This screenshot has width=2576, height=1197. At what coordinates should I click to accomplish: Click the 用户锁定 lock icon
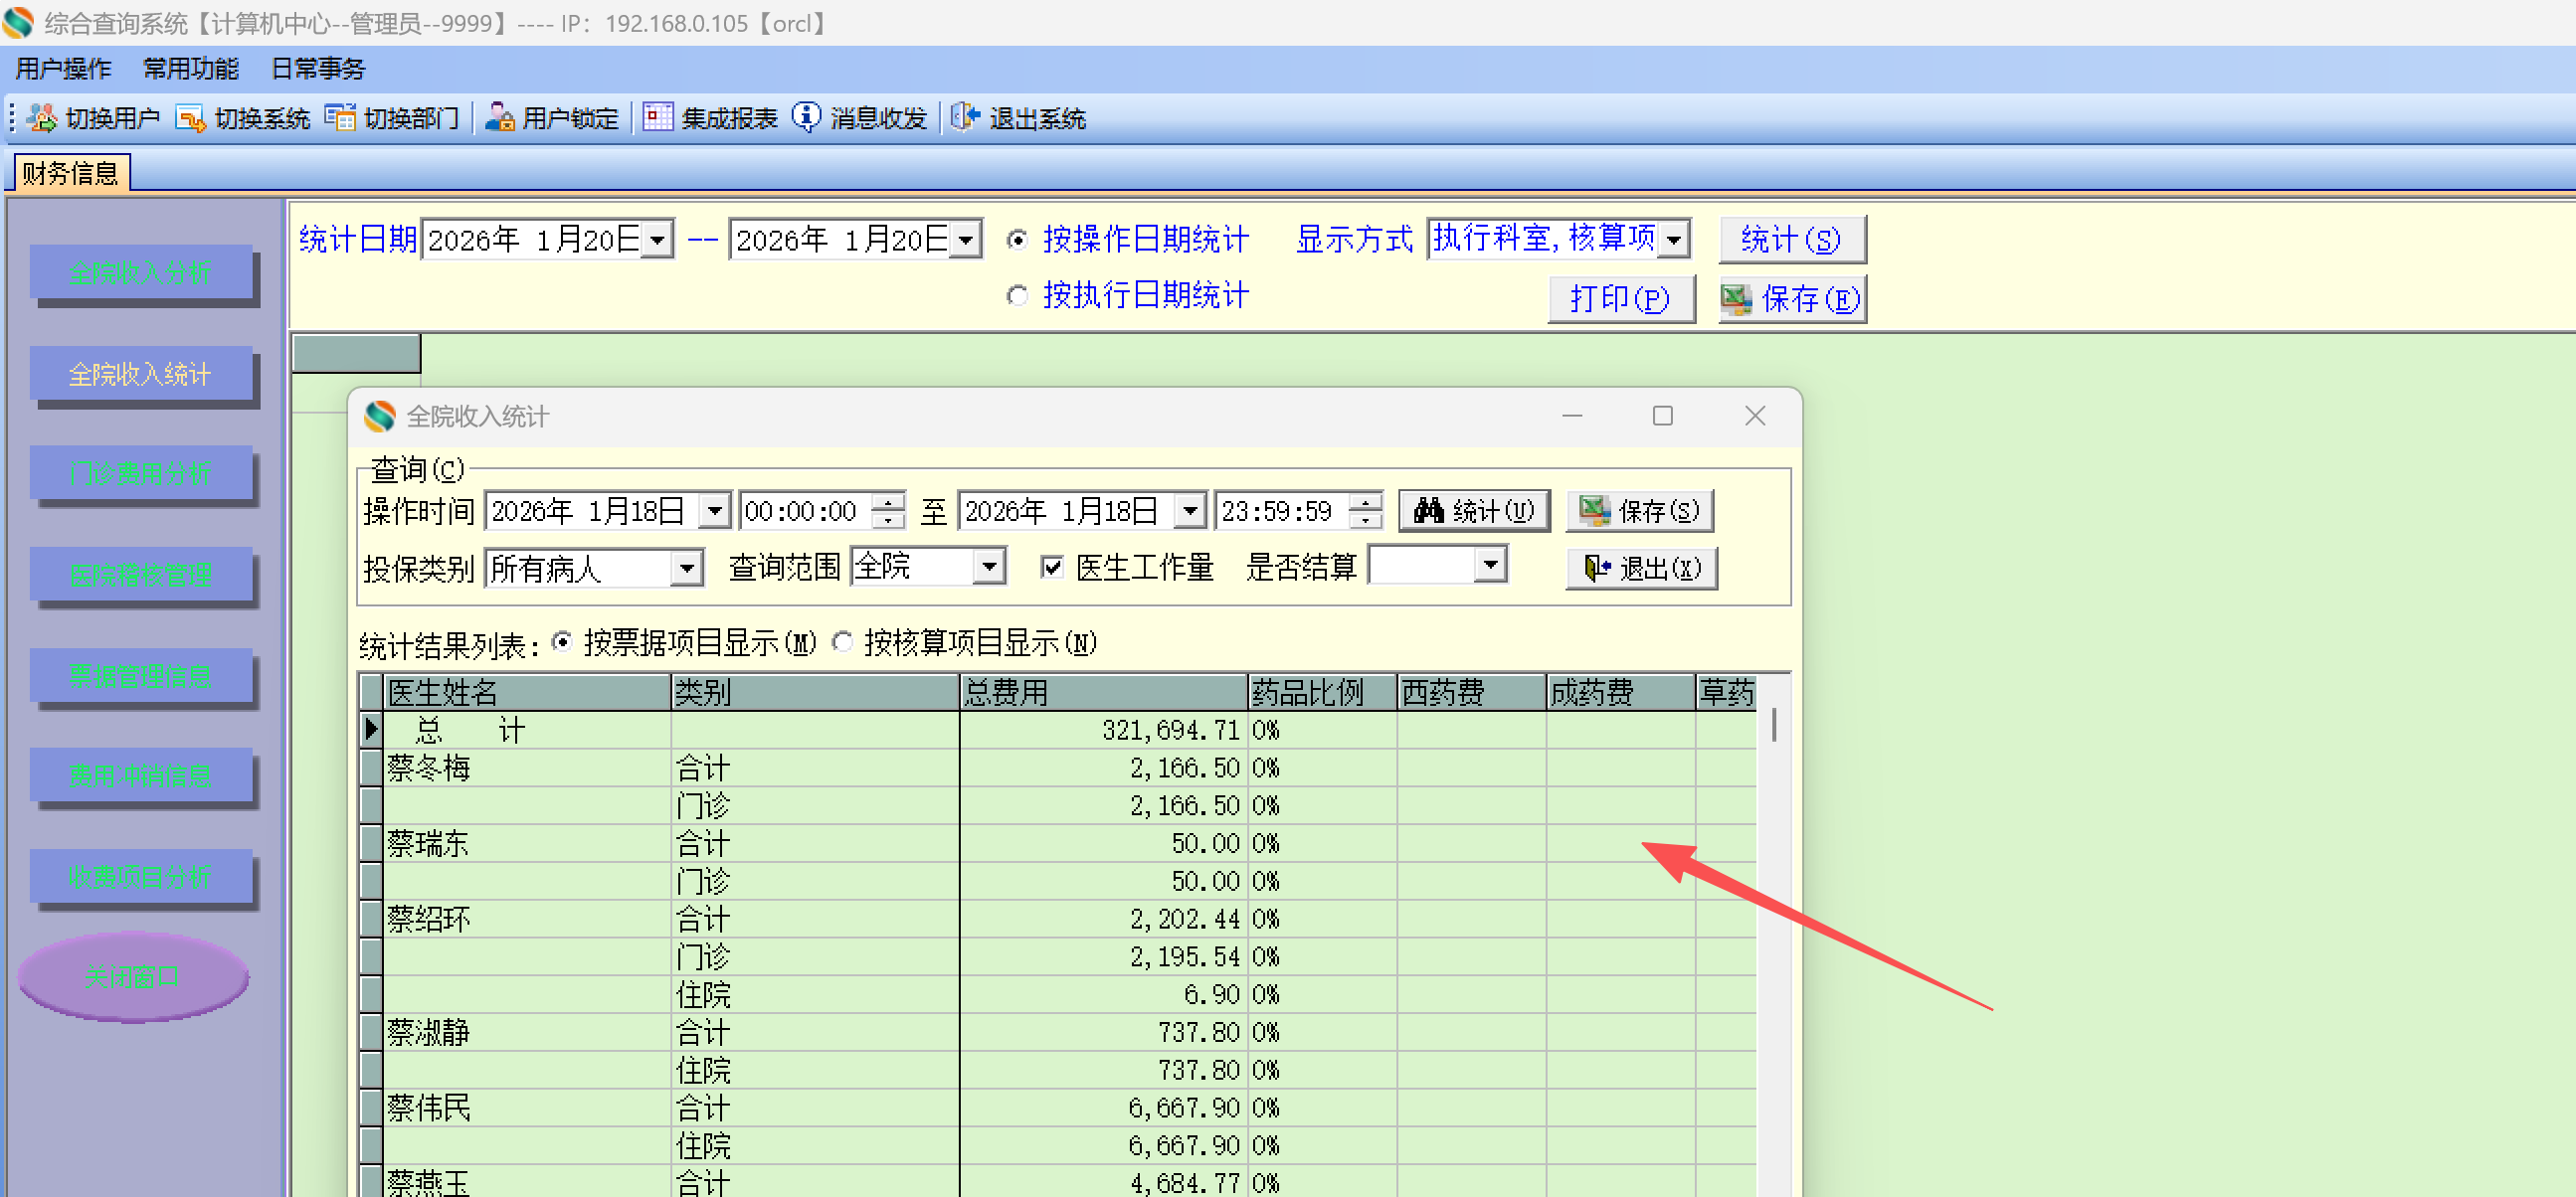pos(499,118)
